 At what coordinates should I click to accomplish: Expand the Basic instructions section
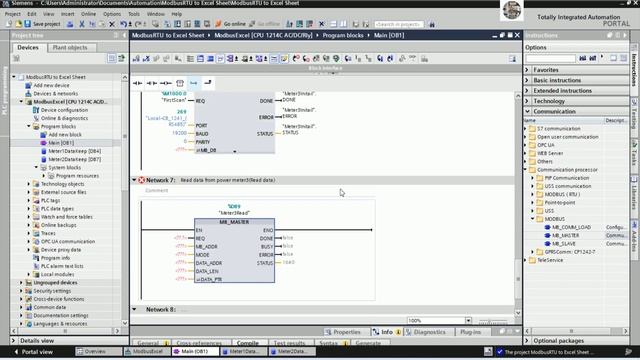[x=527, y=80]
